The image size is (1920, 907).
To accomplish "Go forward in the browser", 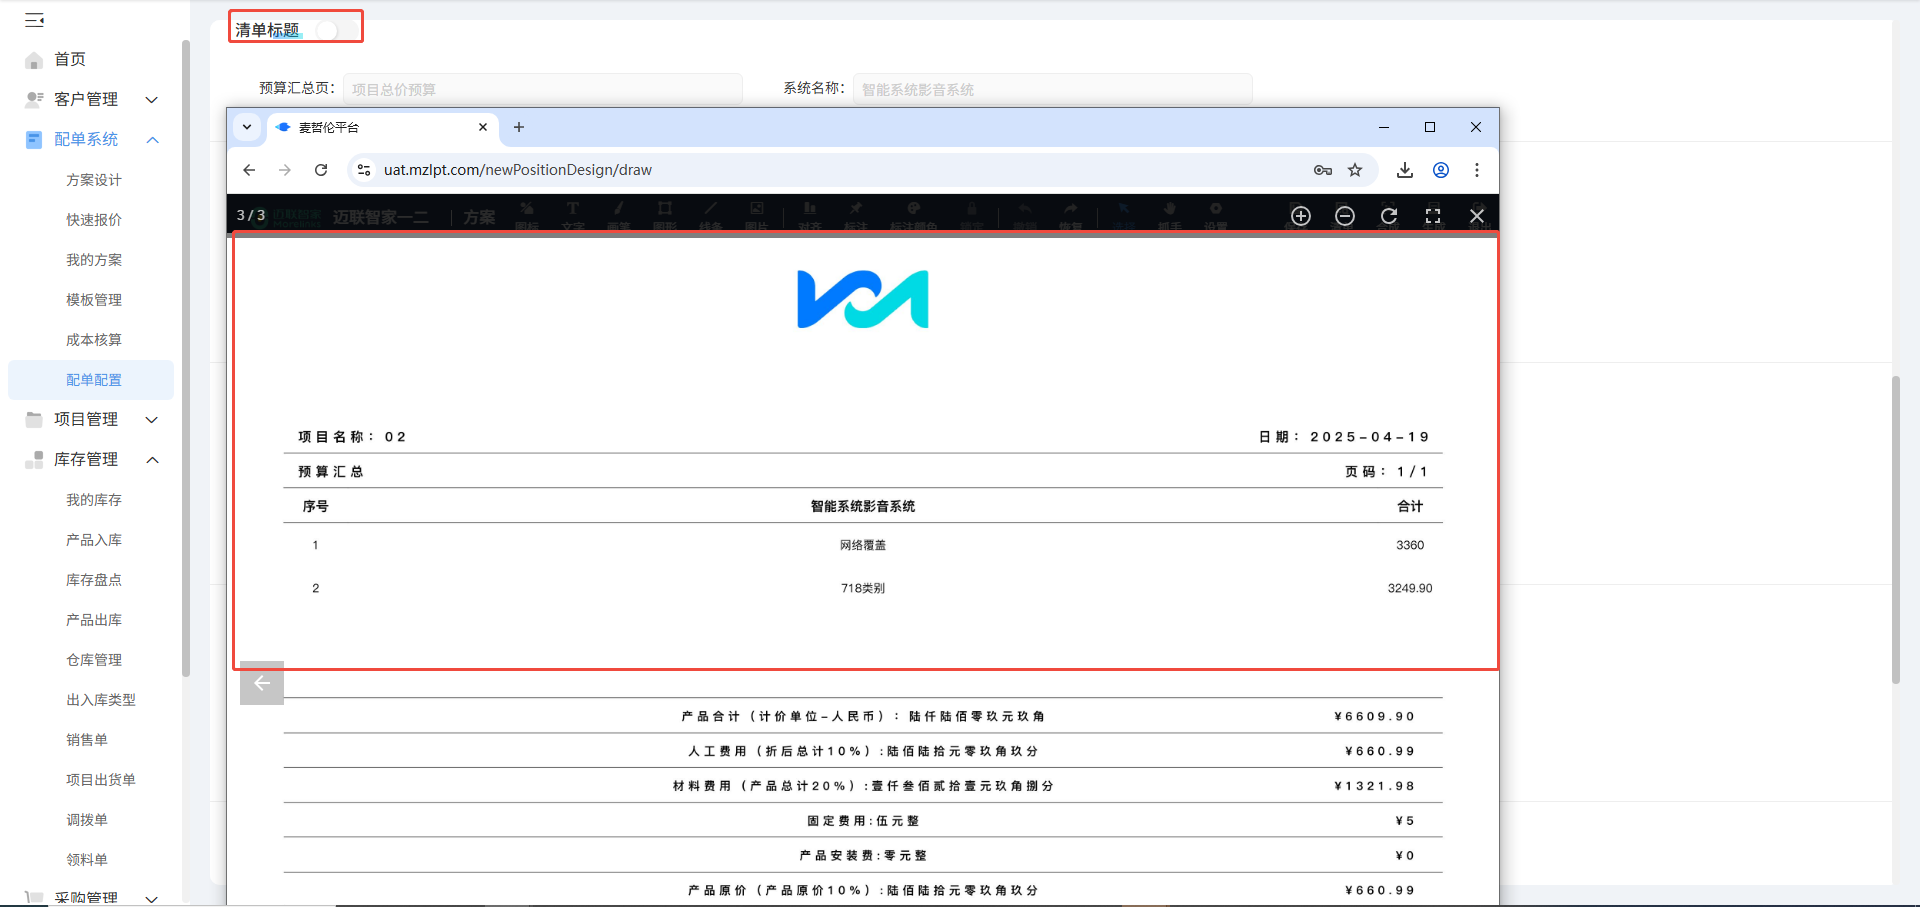I will (x=285, y=170).
